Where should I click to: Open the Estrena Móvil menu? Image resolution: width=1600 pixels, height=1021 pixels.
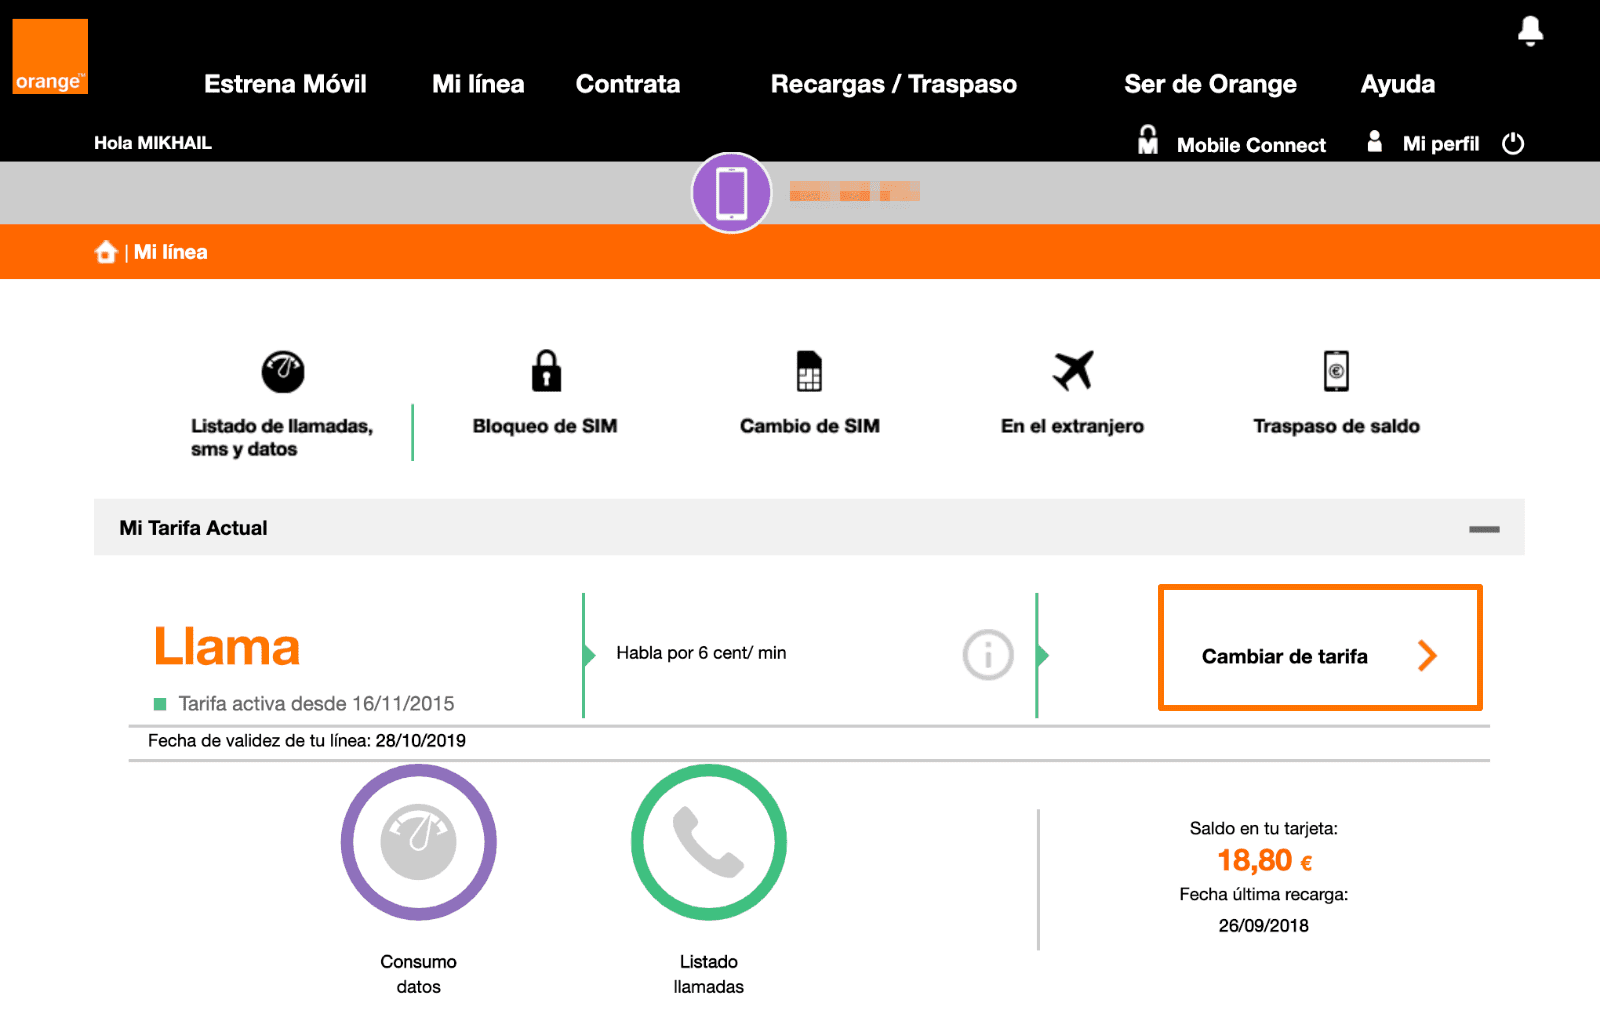[x=285, y=84]
